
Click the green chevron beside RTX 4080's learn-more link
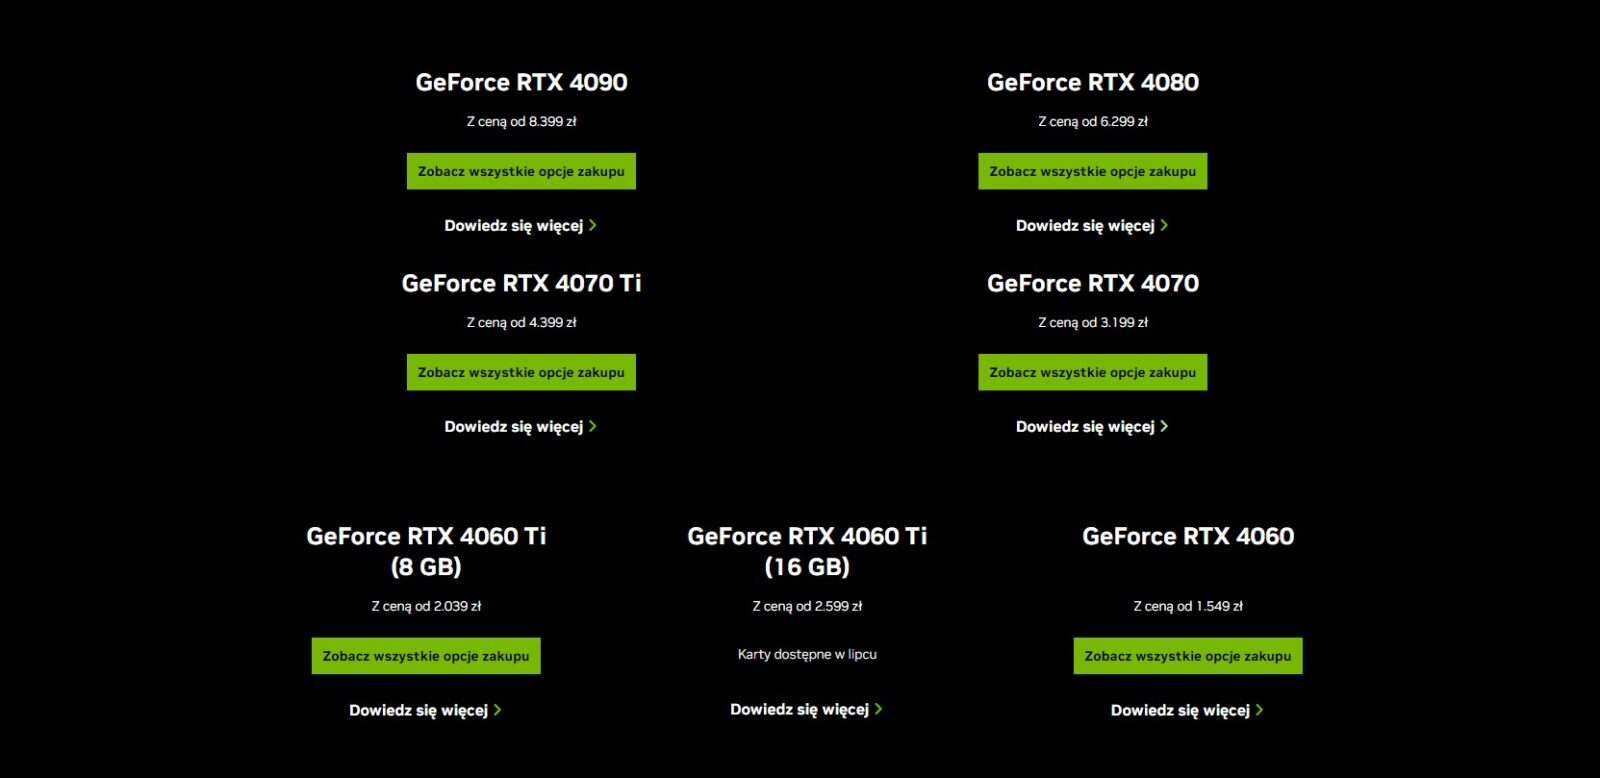pos(1164,226)
